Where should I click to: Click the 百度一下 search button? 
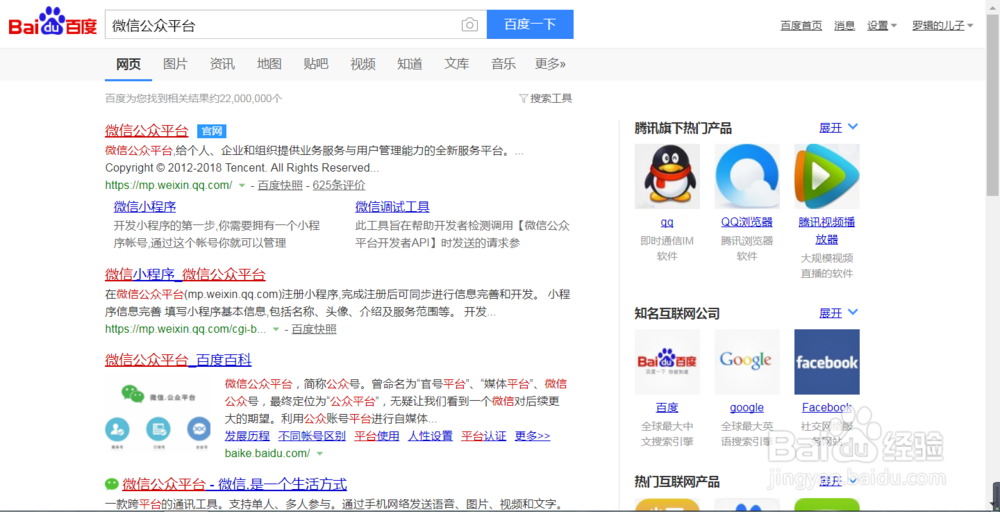pyautogui.click(x=530, y=25)
